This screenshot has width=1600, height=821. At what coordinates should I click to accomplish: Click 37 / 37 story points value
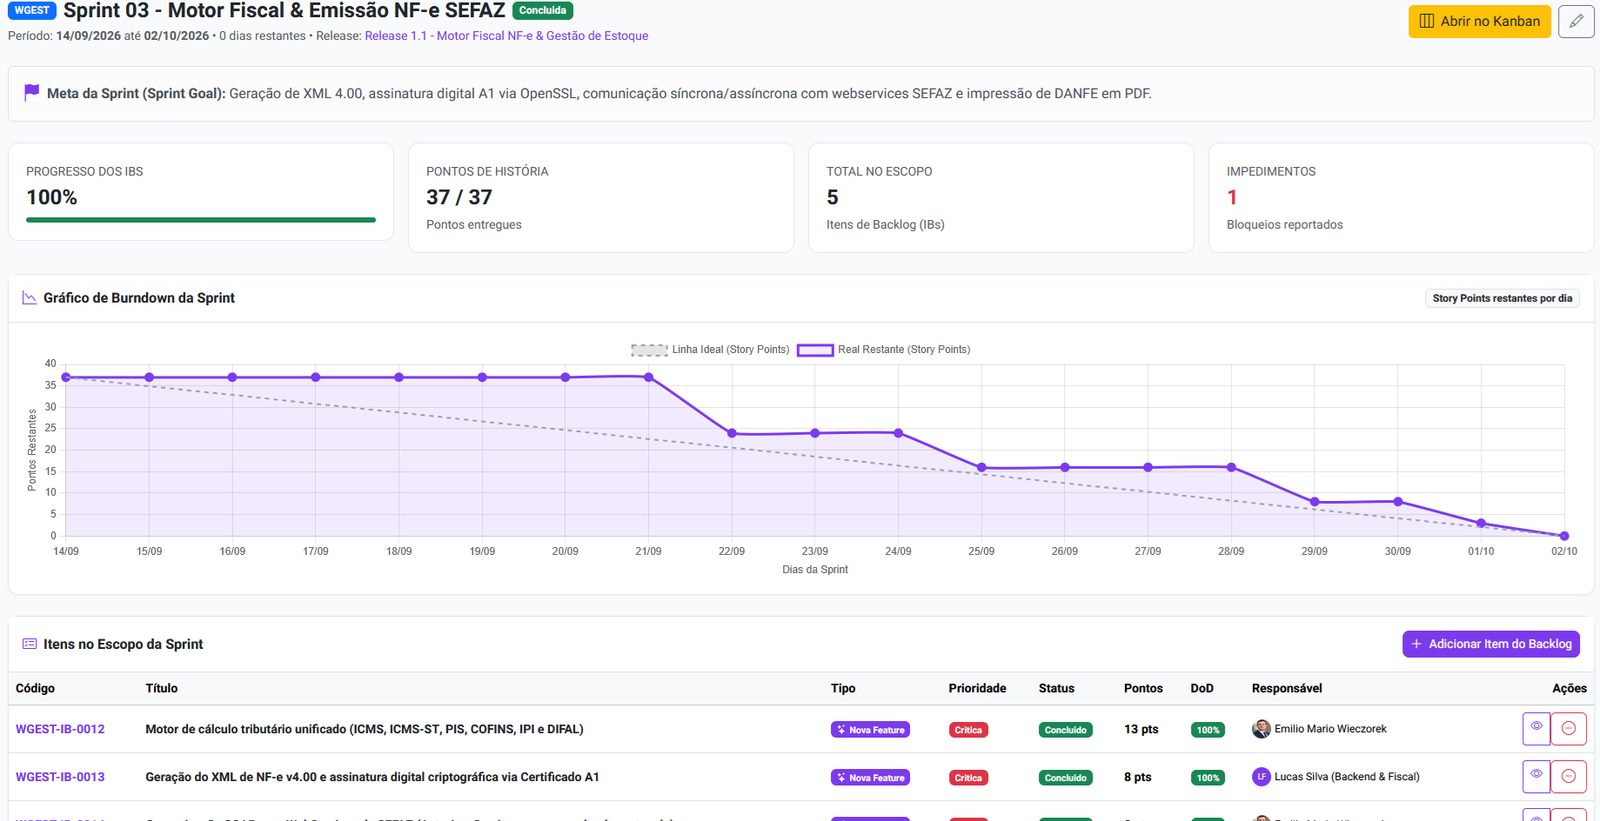pos(459,198)
